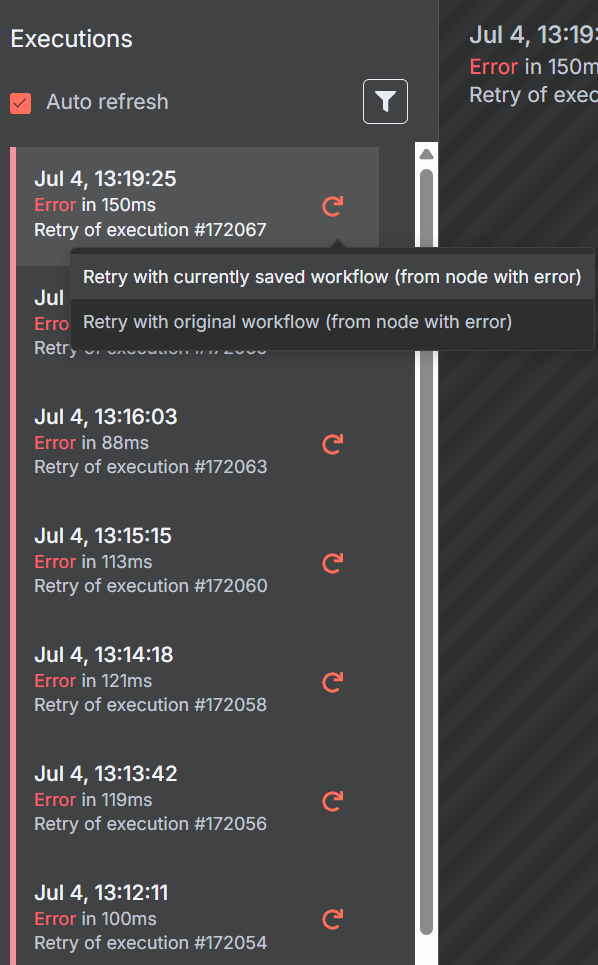The height and width of the screenshot is (965, 598).
Task: Retry the Jul 4, 13:13:42 execution
Action: coord(331,801)
